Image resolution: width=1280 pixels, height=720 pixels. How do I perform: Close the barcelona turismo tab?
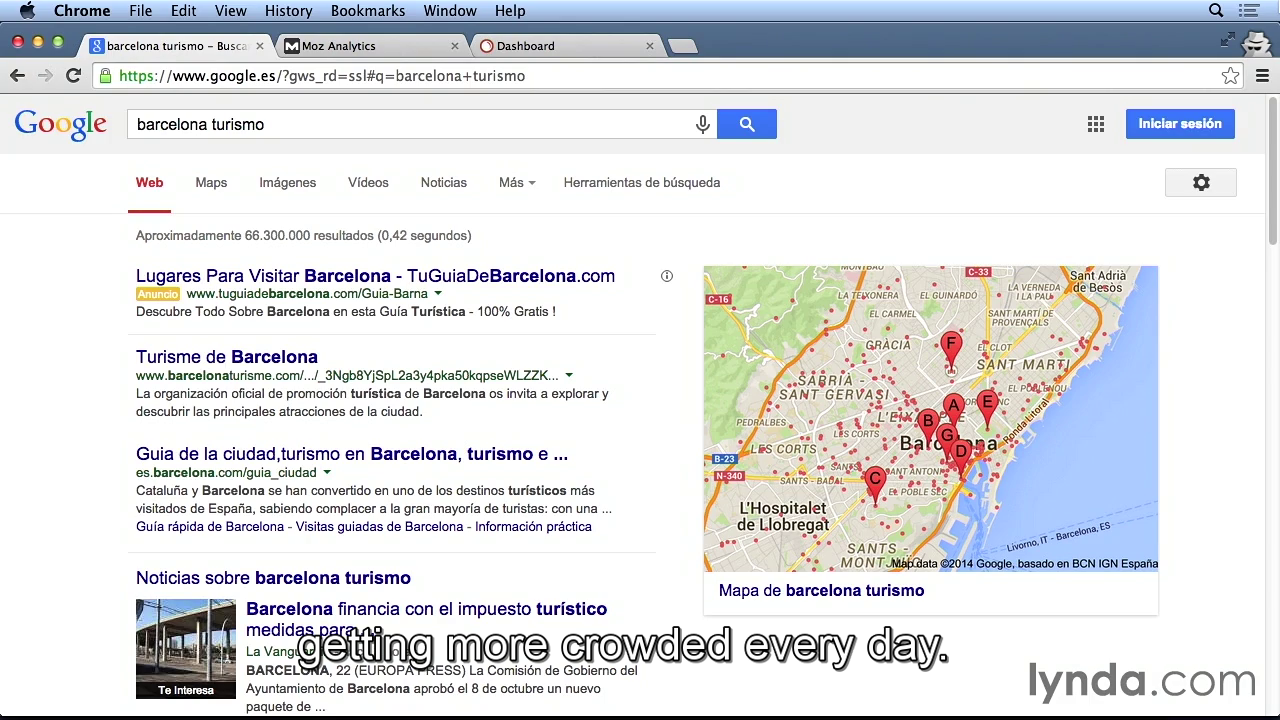point(260,46)
